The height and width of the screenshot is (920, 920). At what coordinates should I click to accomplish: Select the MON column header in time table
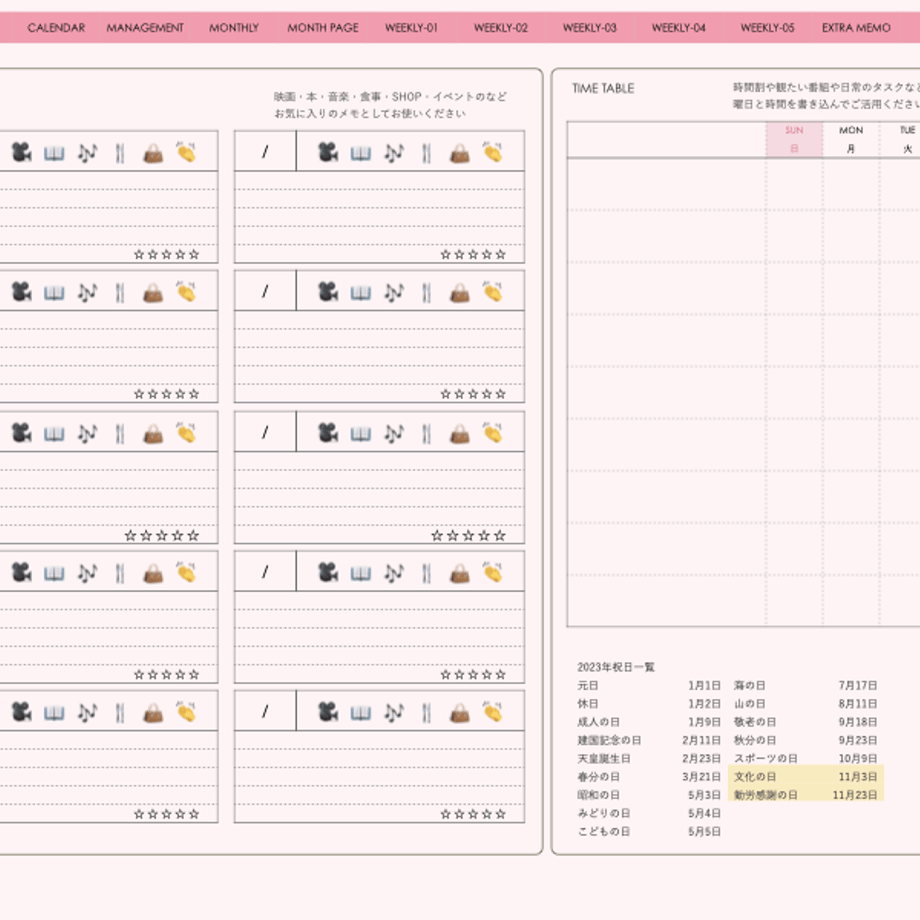pos(851,139)
